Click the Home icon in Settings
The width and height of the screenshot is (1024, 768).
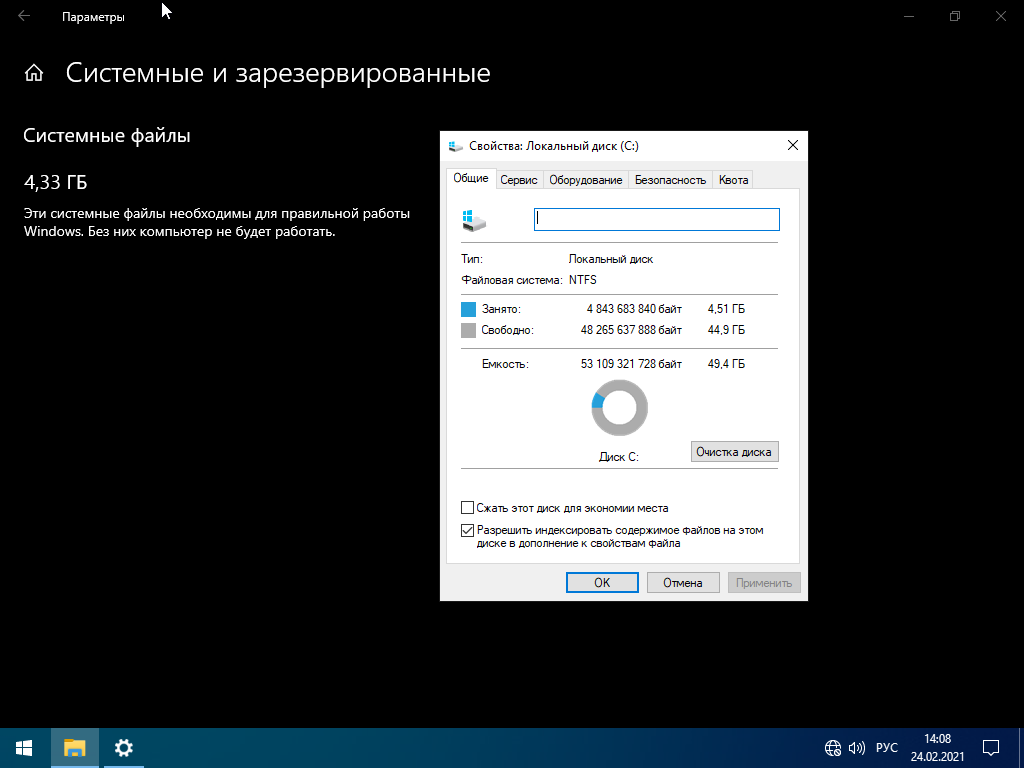(34, 73)
